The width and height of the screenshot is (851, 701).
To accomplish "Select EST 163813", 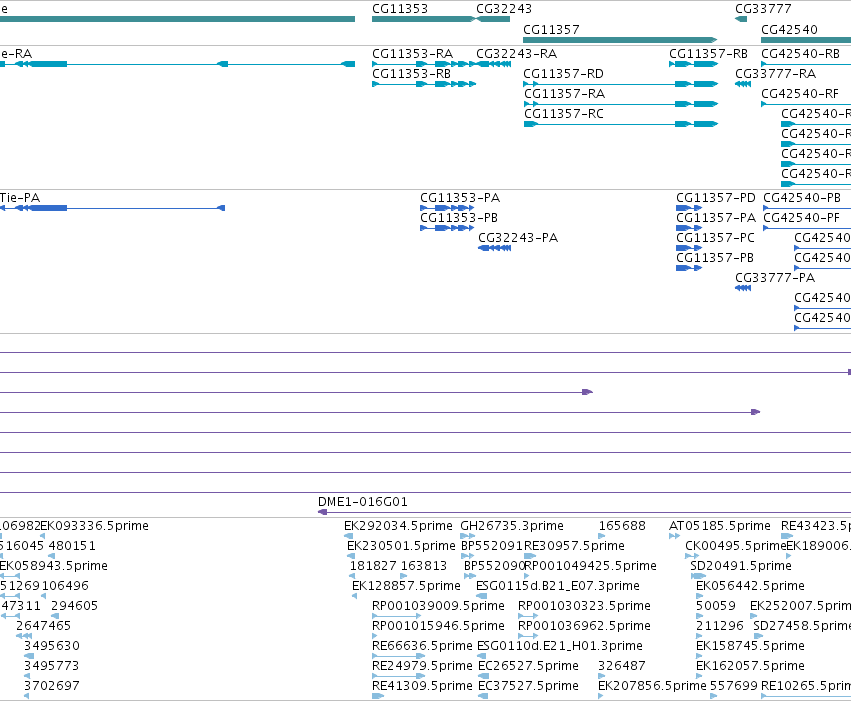I will tap(423, 566).
